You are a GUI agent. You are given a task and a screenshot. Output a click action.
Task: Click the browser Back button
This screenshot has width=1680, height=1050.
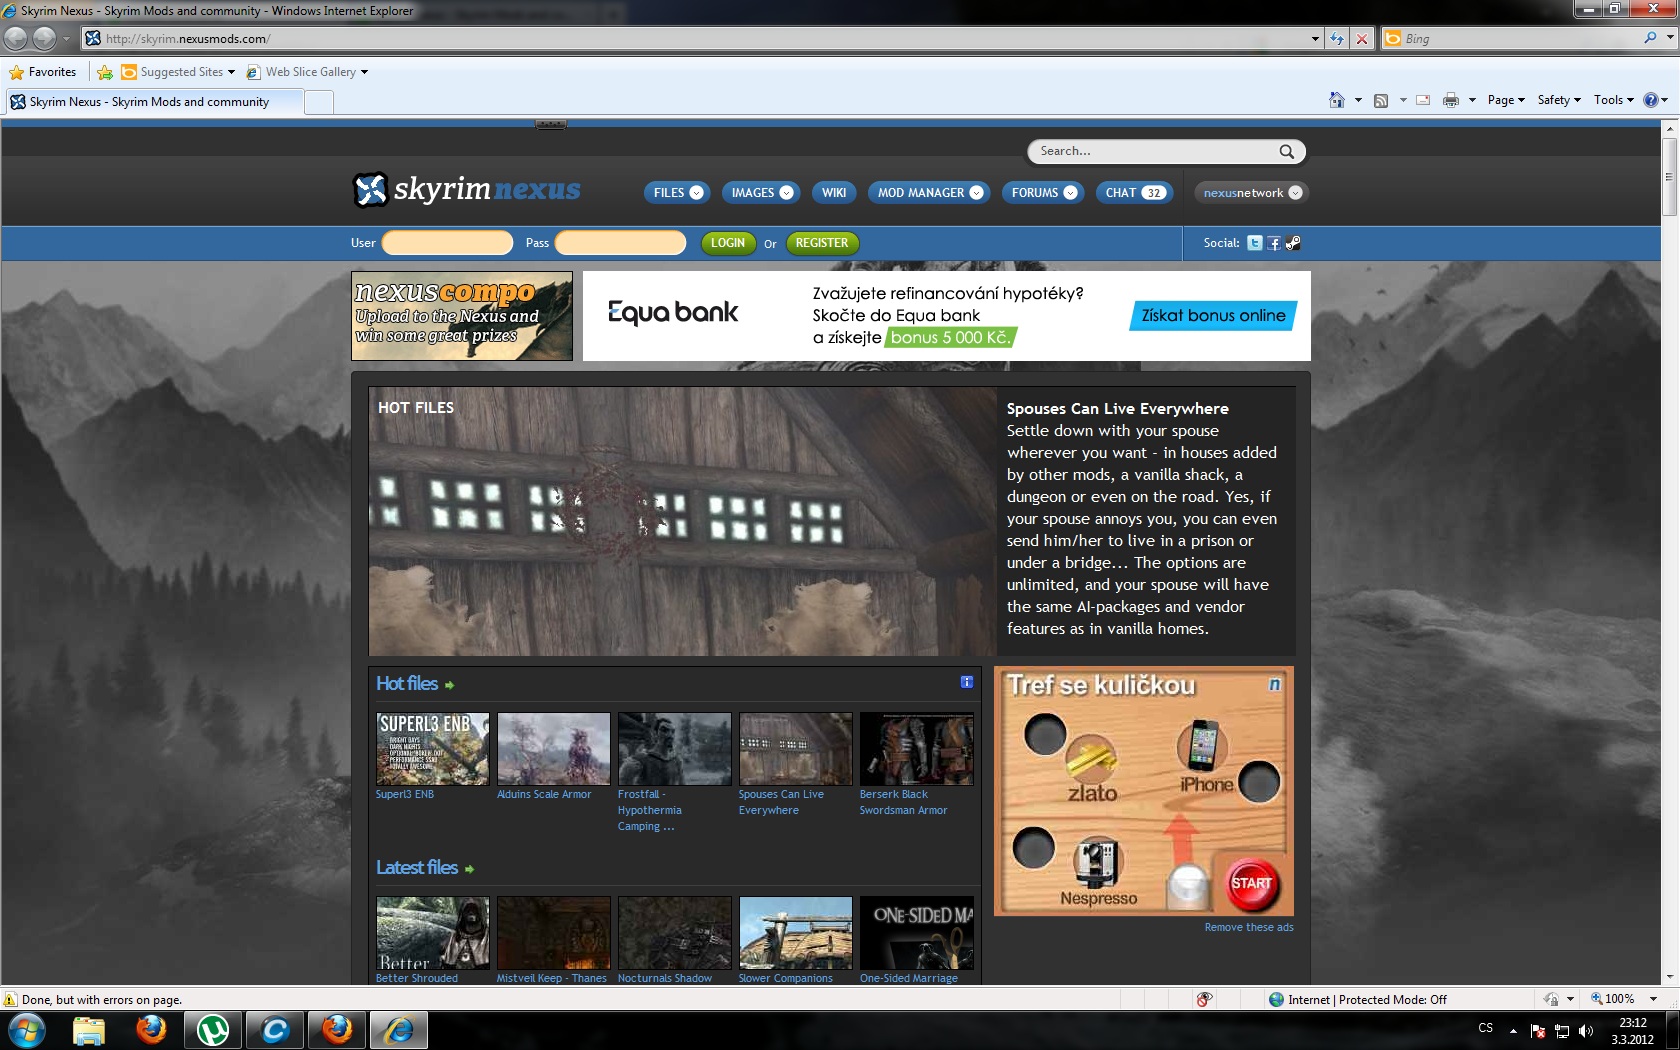click(x=16, y=38)
